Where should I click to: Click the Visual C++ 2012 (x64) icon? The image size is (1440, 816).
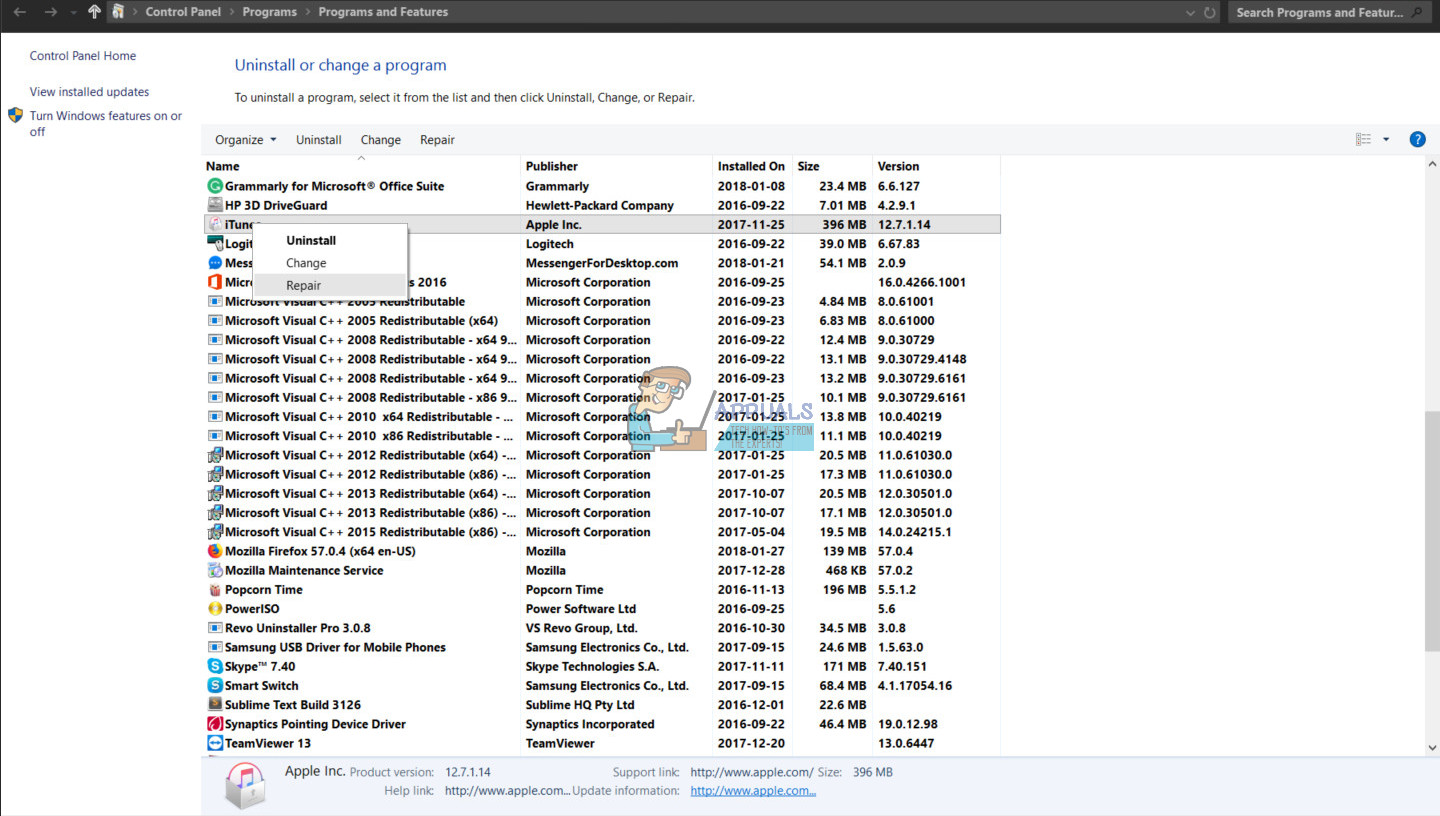tap(214, 455)
